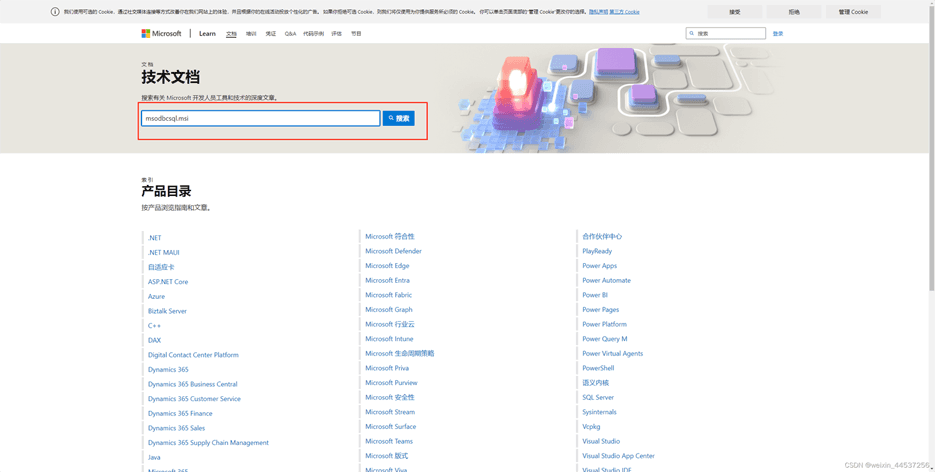Open the DAX link
935x472 pixels.
[x=154, y=340]
